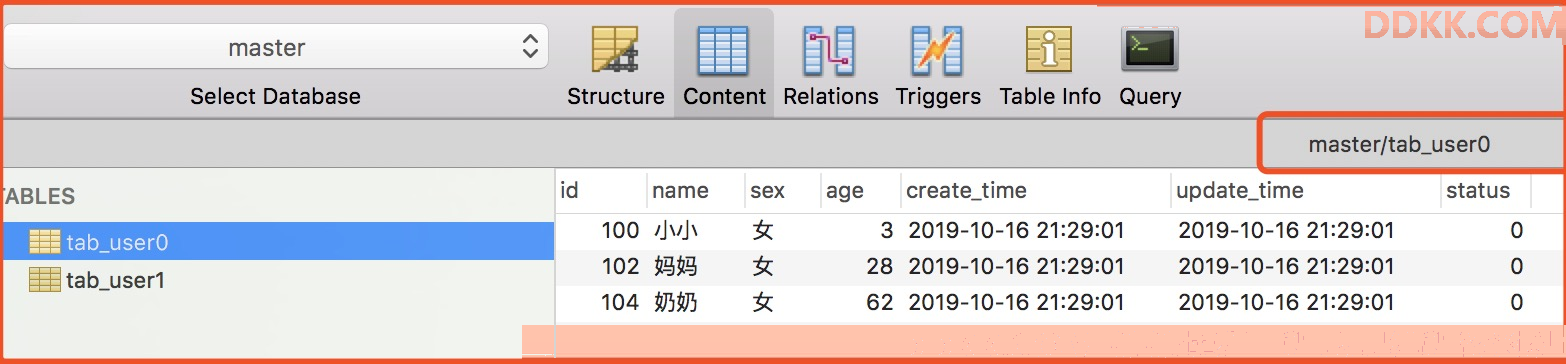Select the row with id 102
This screenshot has height=364, width=1566.
click(x=1043, y=267)
